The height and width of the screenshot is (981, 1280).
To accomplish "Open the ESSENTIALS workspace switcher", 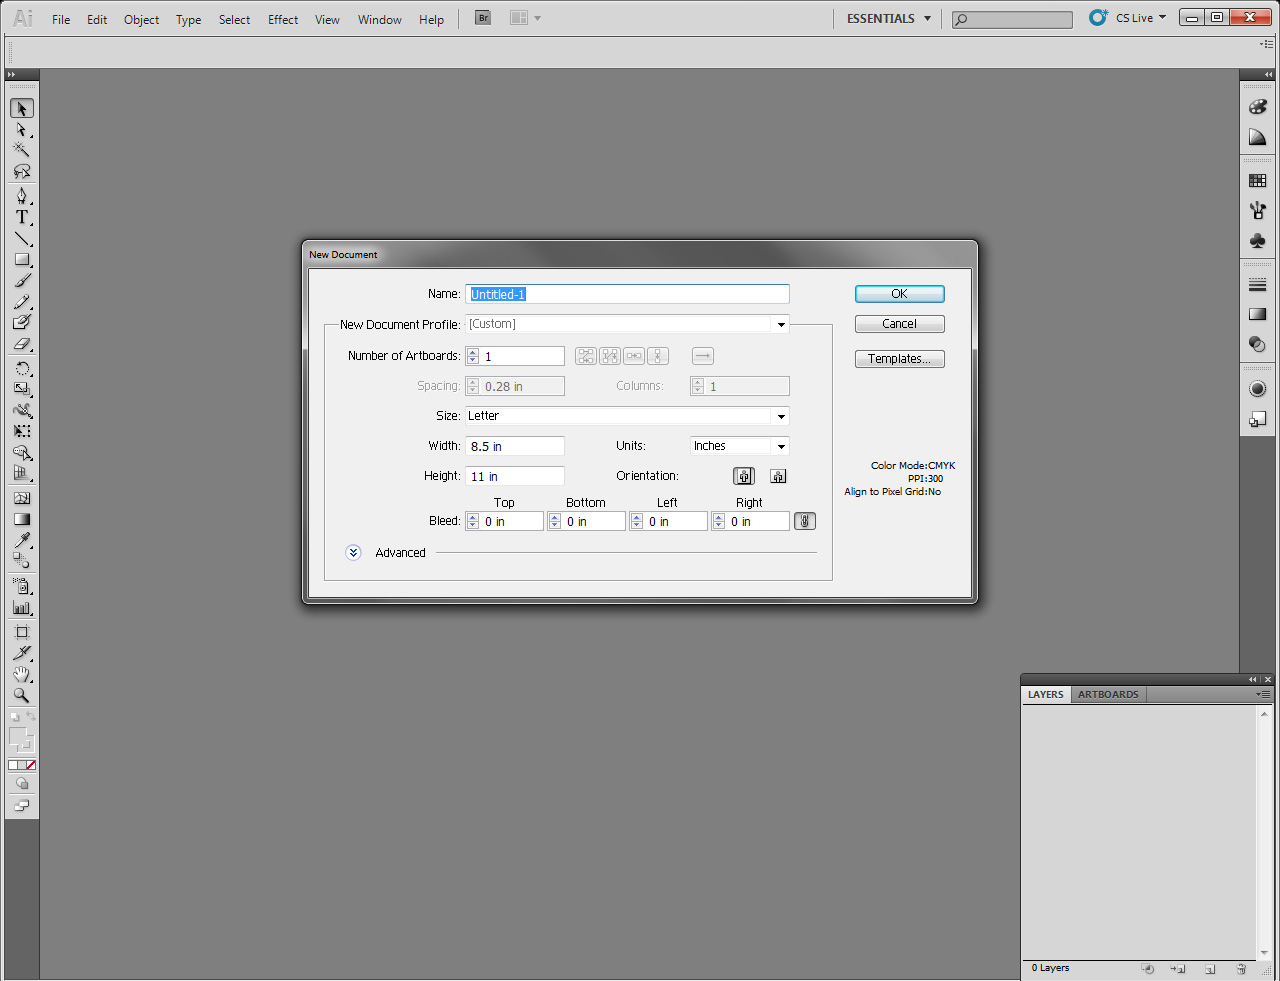I will pos(889,18).
